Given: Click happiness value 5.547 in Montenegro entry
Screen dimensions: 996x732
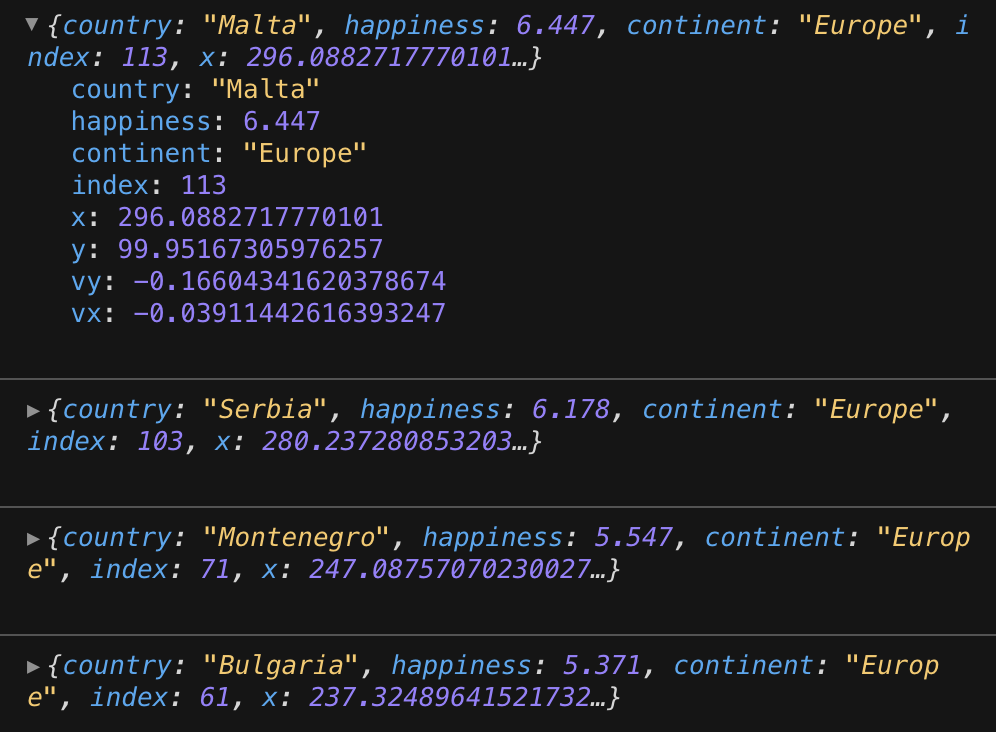Looking at the screenshot, I should 633,538.
